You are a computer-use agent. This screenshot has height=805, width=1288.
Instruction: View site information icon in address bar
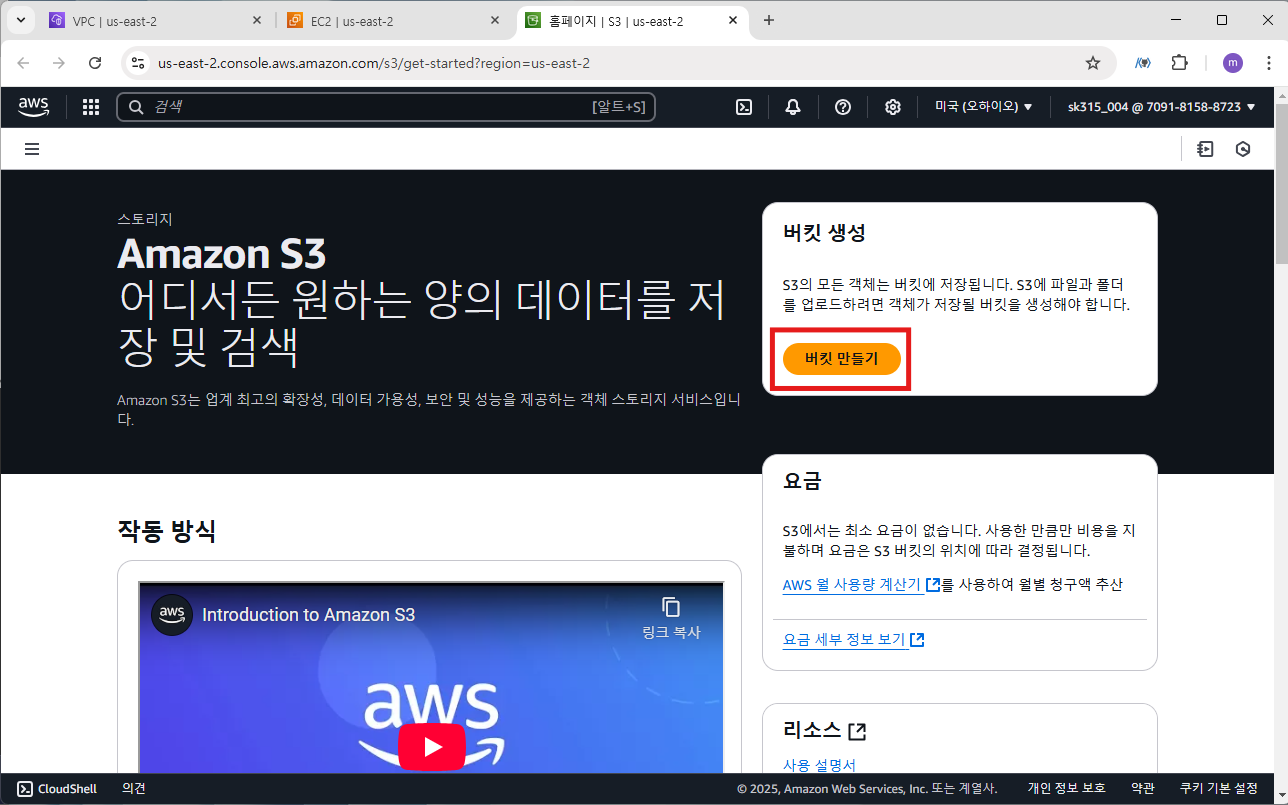[138, 63]
